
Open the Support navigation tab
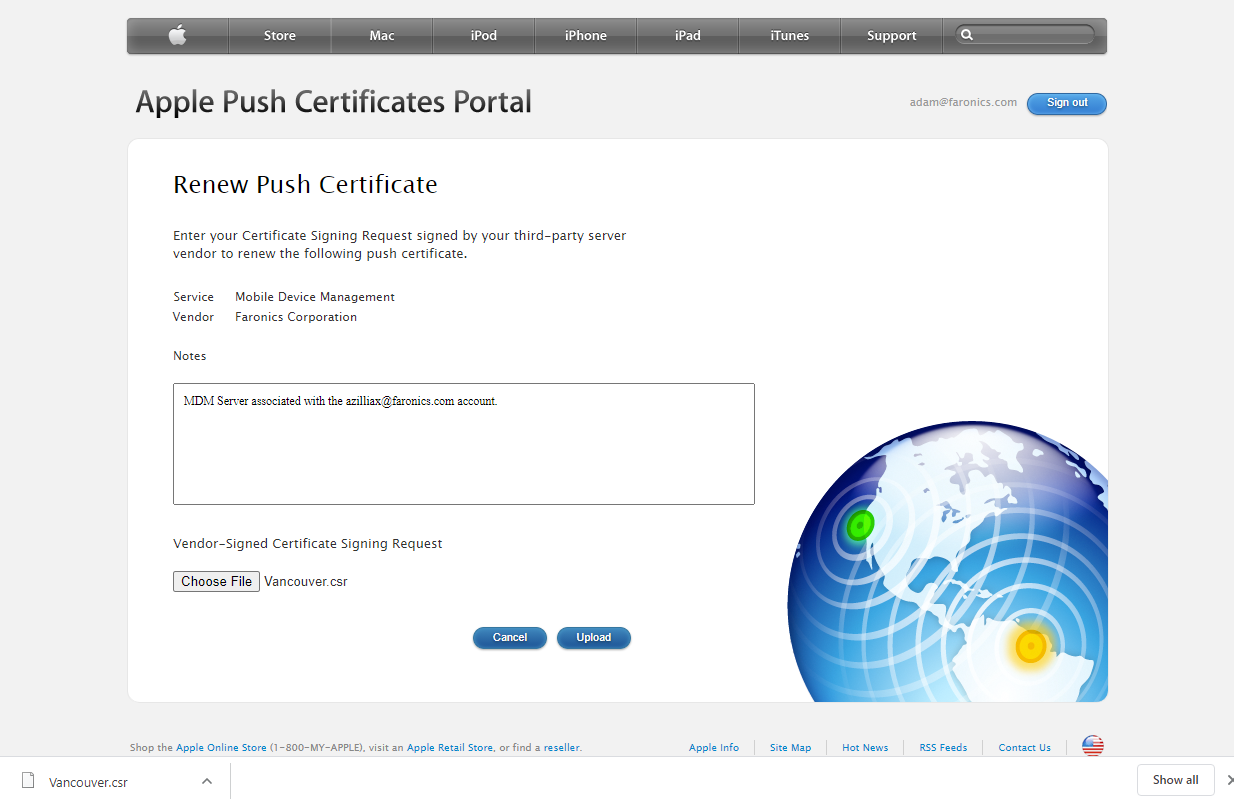pyautogui.click(x=892, y=36)
